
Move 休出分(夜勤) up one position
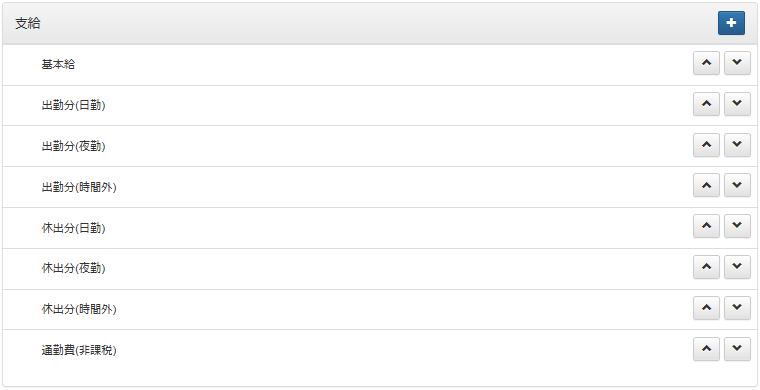[x=706, y=267]
